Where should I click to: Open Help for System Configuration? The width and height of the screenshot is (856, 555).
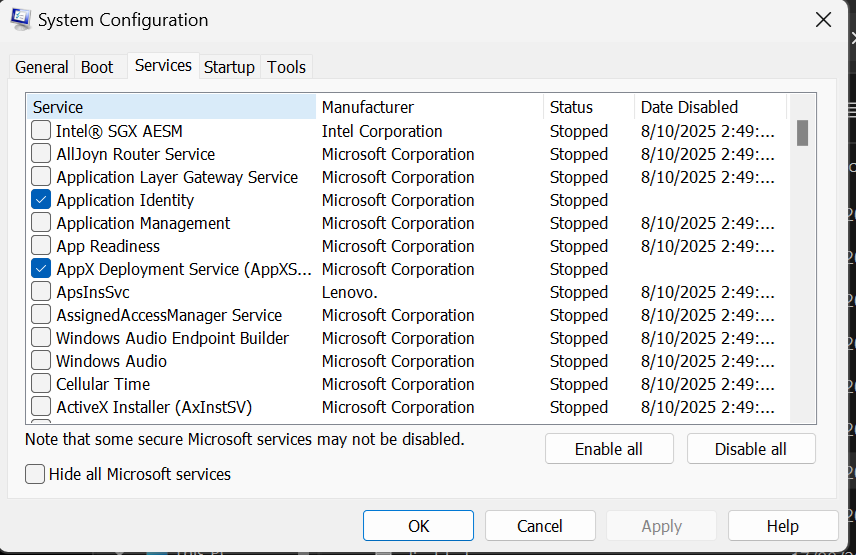point(783,526)
